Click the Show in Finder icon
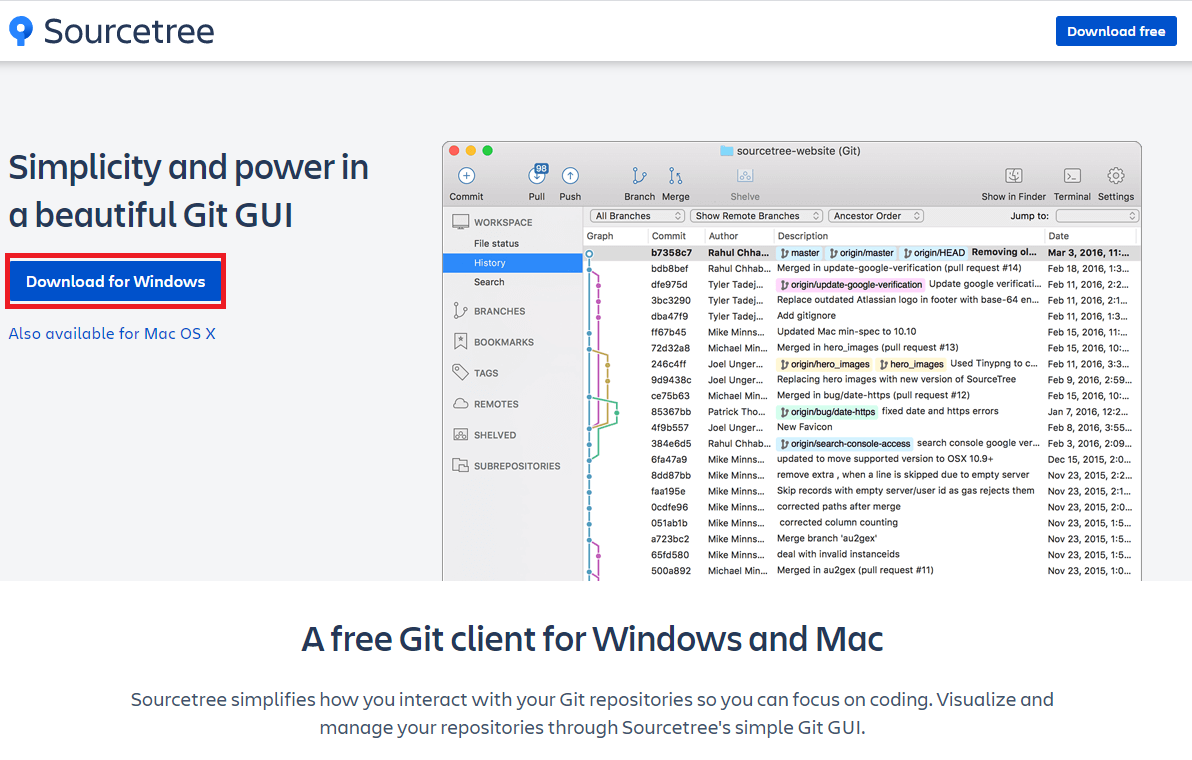 (1013, 176)
